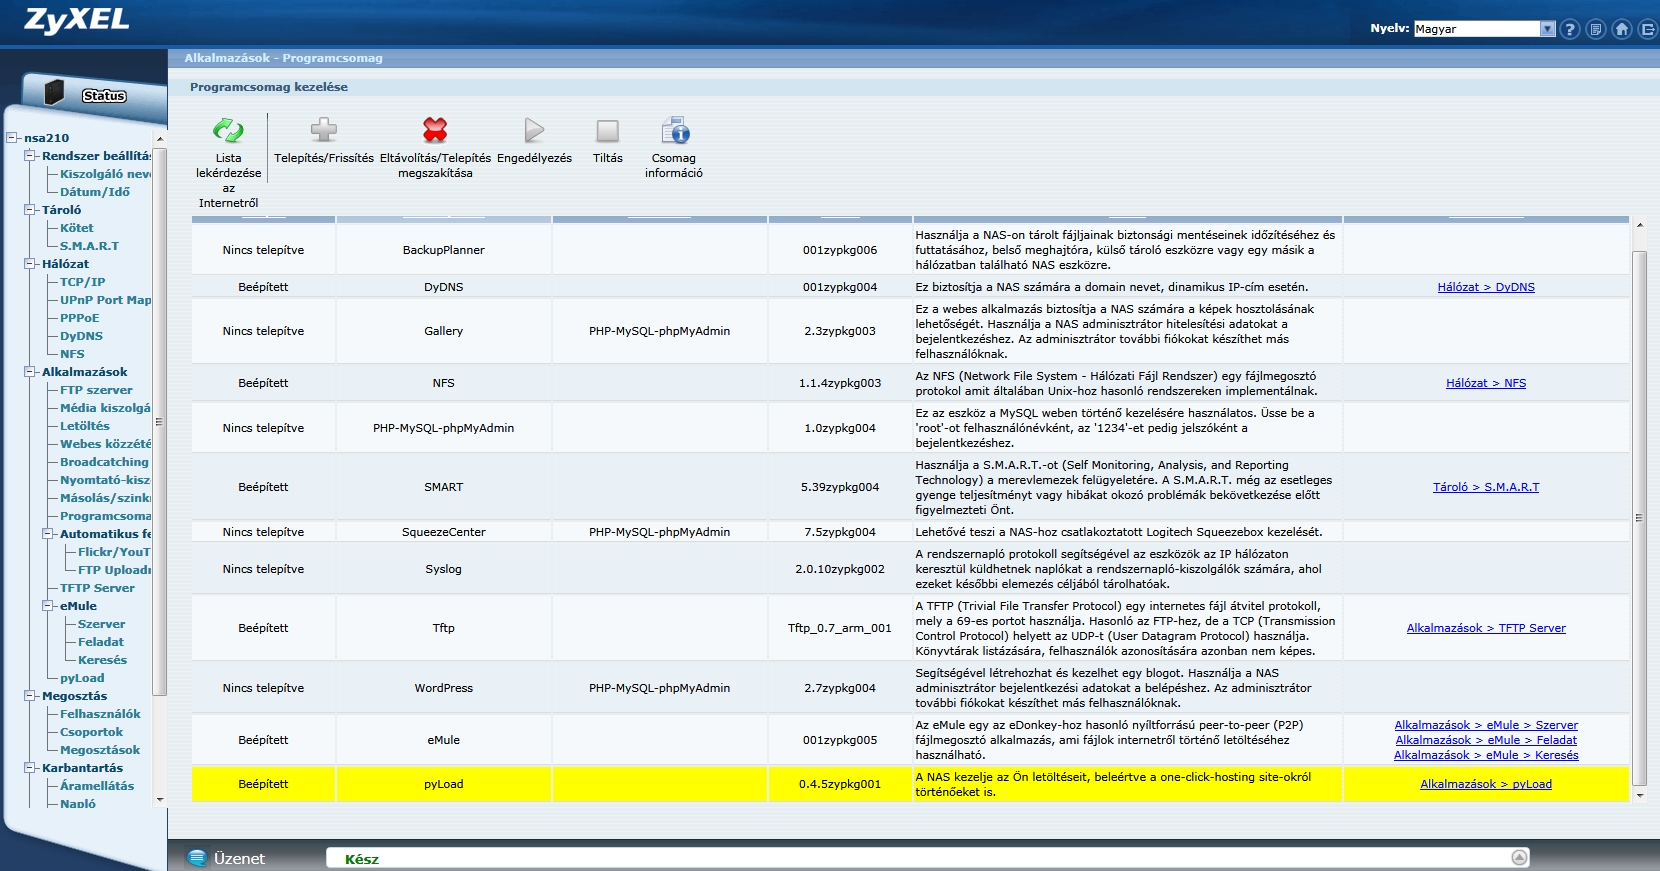Open UPnP Port Mapping in the sidebar
This screenshot has height=871, width=1660.
pos(106,300)
